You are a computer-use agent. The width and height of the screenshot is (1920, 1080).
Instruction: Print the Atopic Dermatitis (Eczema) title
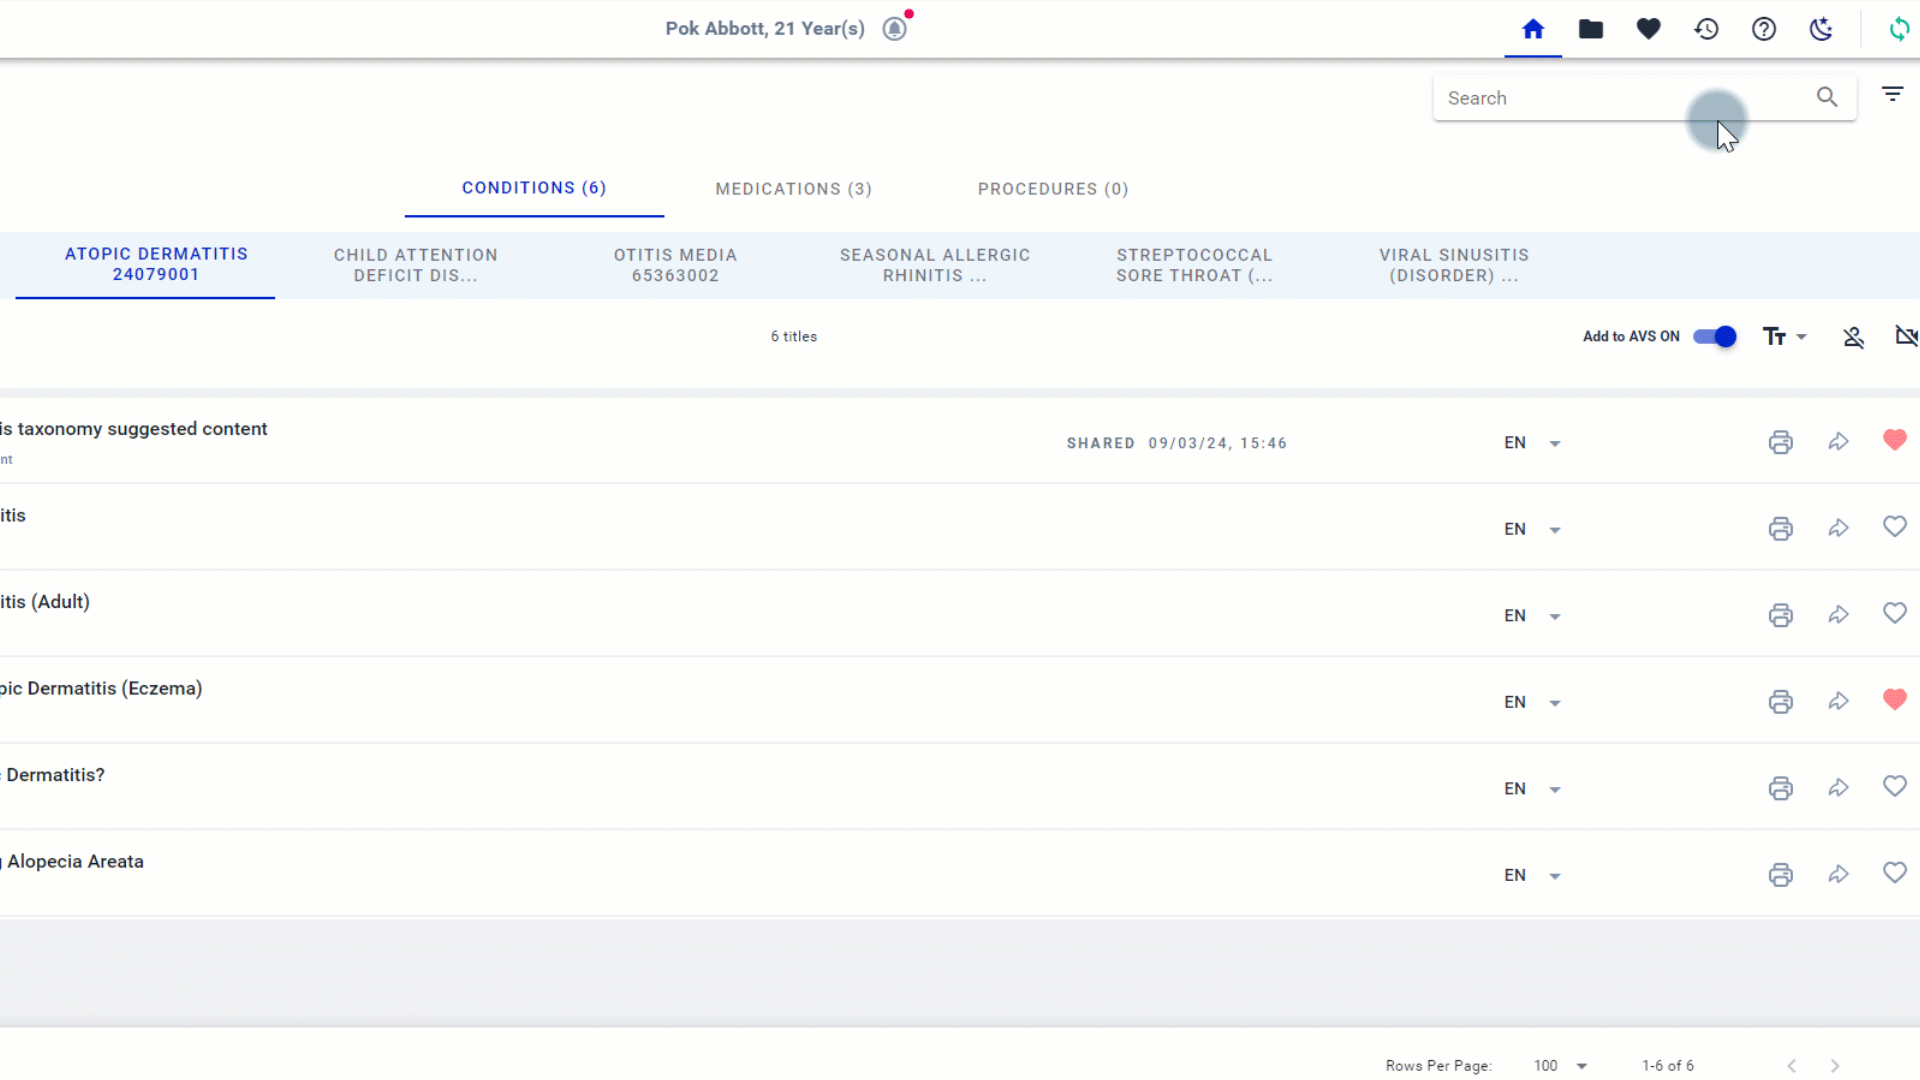coord(1780,702)
